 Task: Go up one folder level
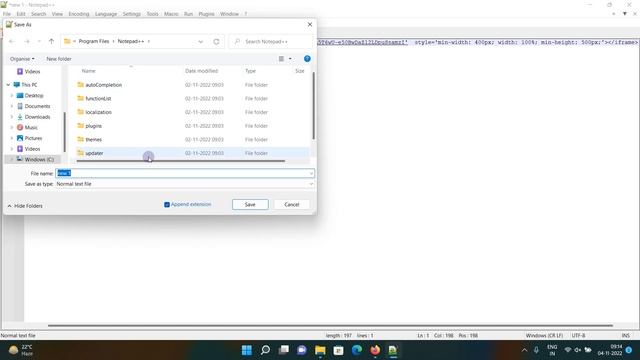(51, 41)
